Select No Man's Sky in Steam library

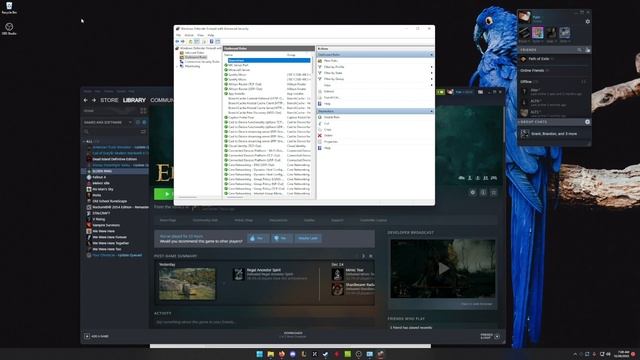pos(103,189)
